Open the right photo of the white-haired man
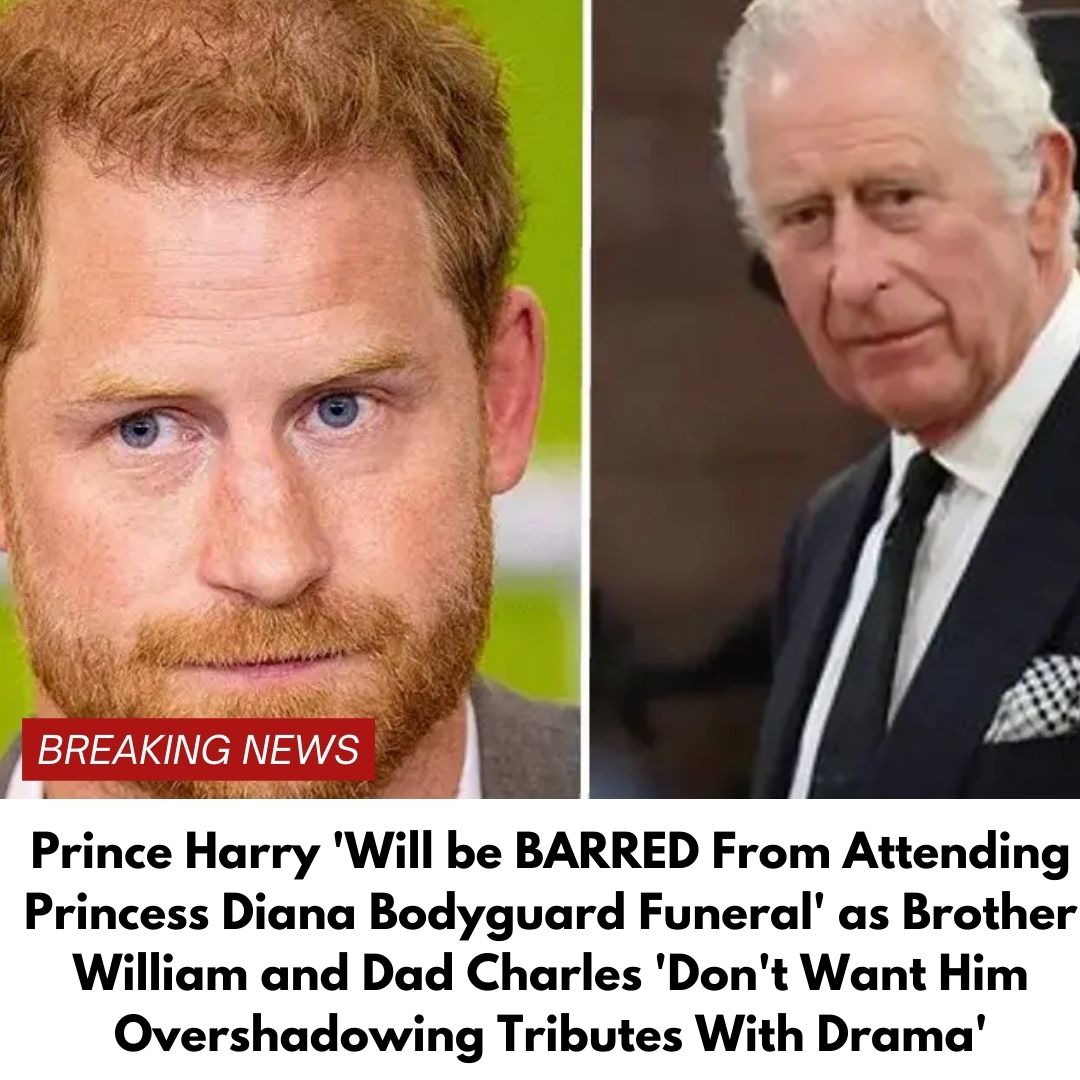This screenshot has height=1080, width=1080. [x=835, y=399]
